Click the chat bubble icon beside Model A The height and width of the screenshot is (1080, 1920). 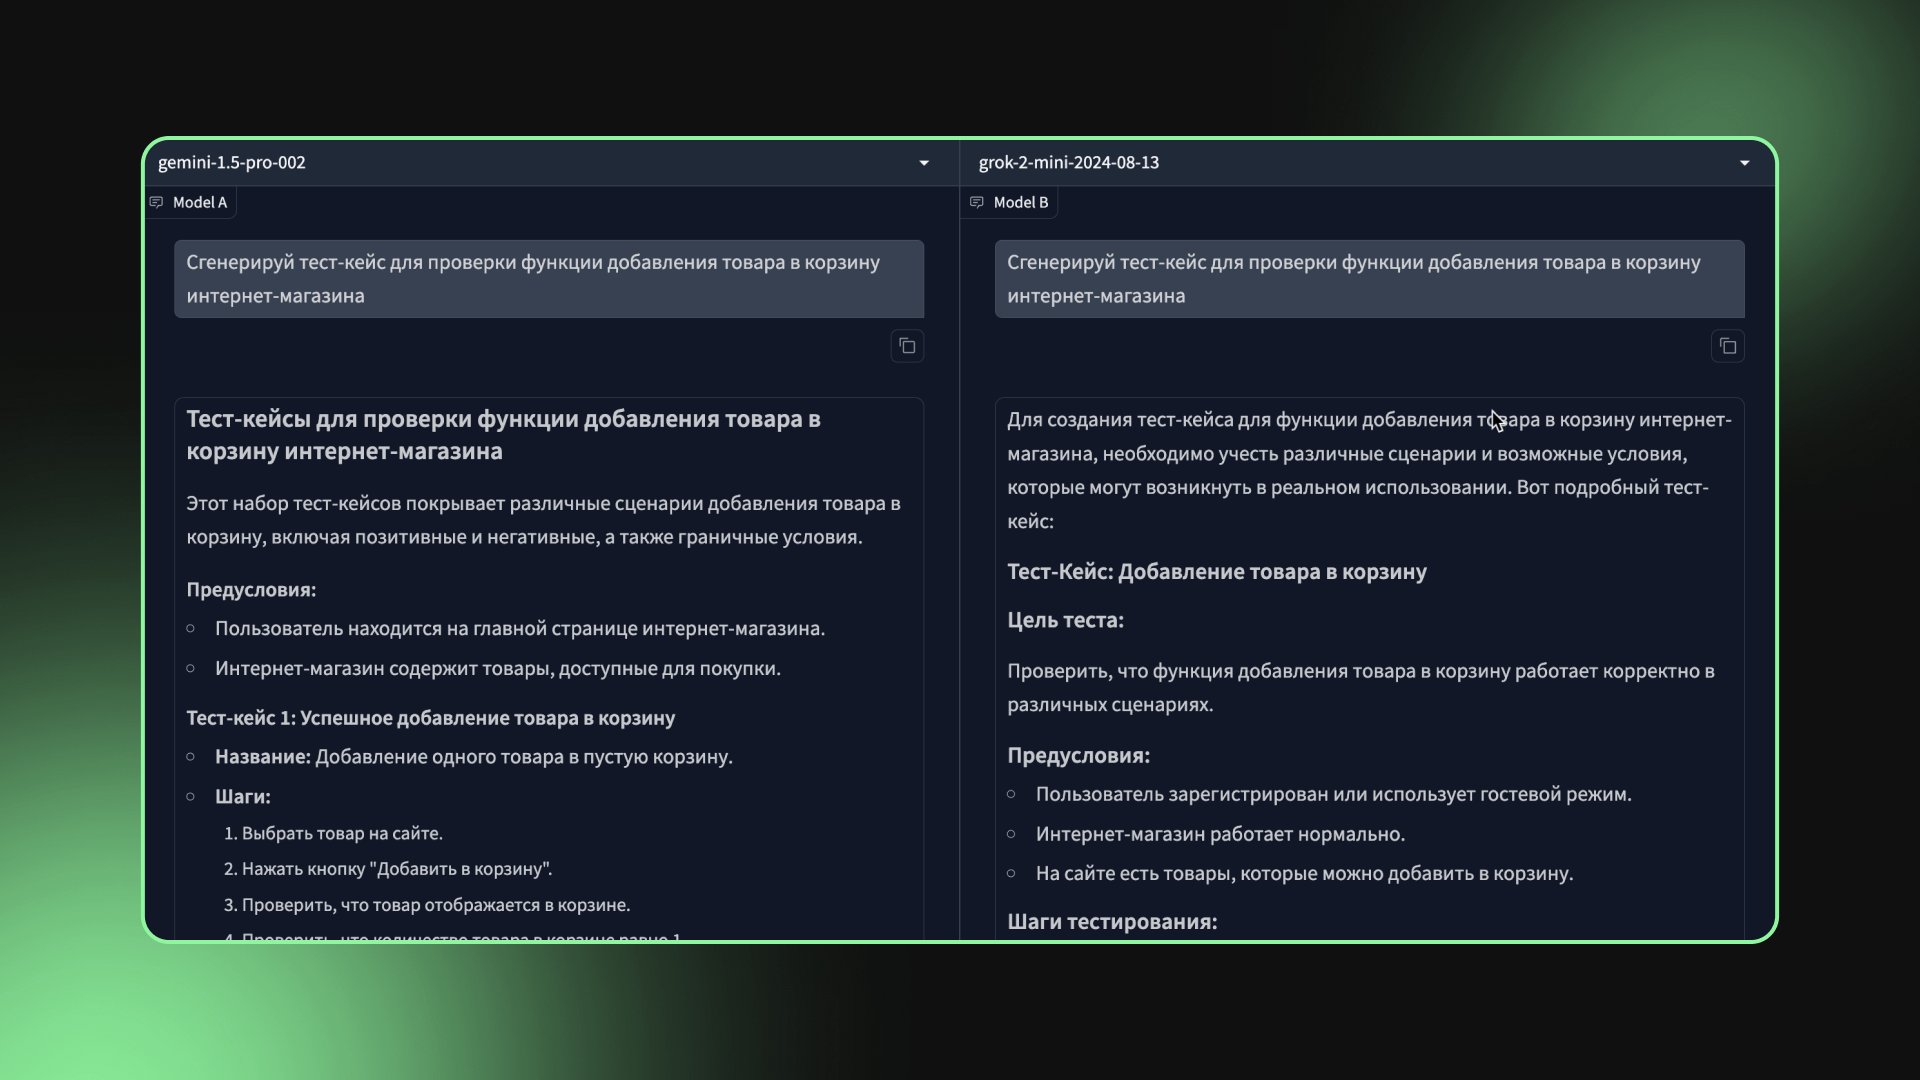[157, 202]
